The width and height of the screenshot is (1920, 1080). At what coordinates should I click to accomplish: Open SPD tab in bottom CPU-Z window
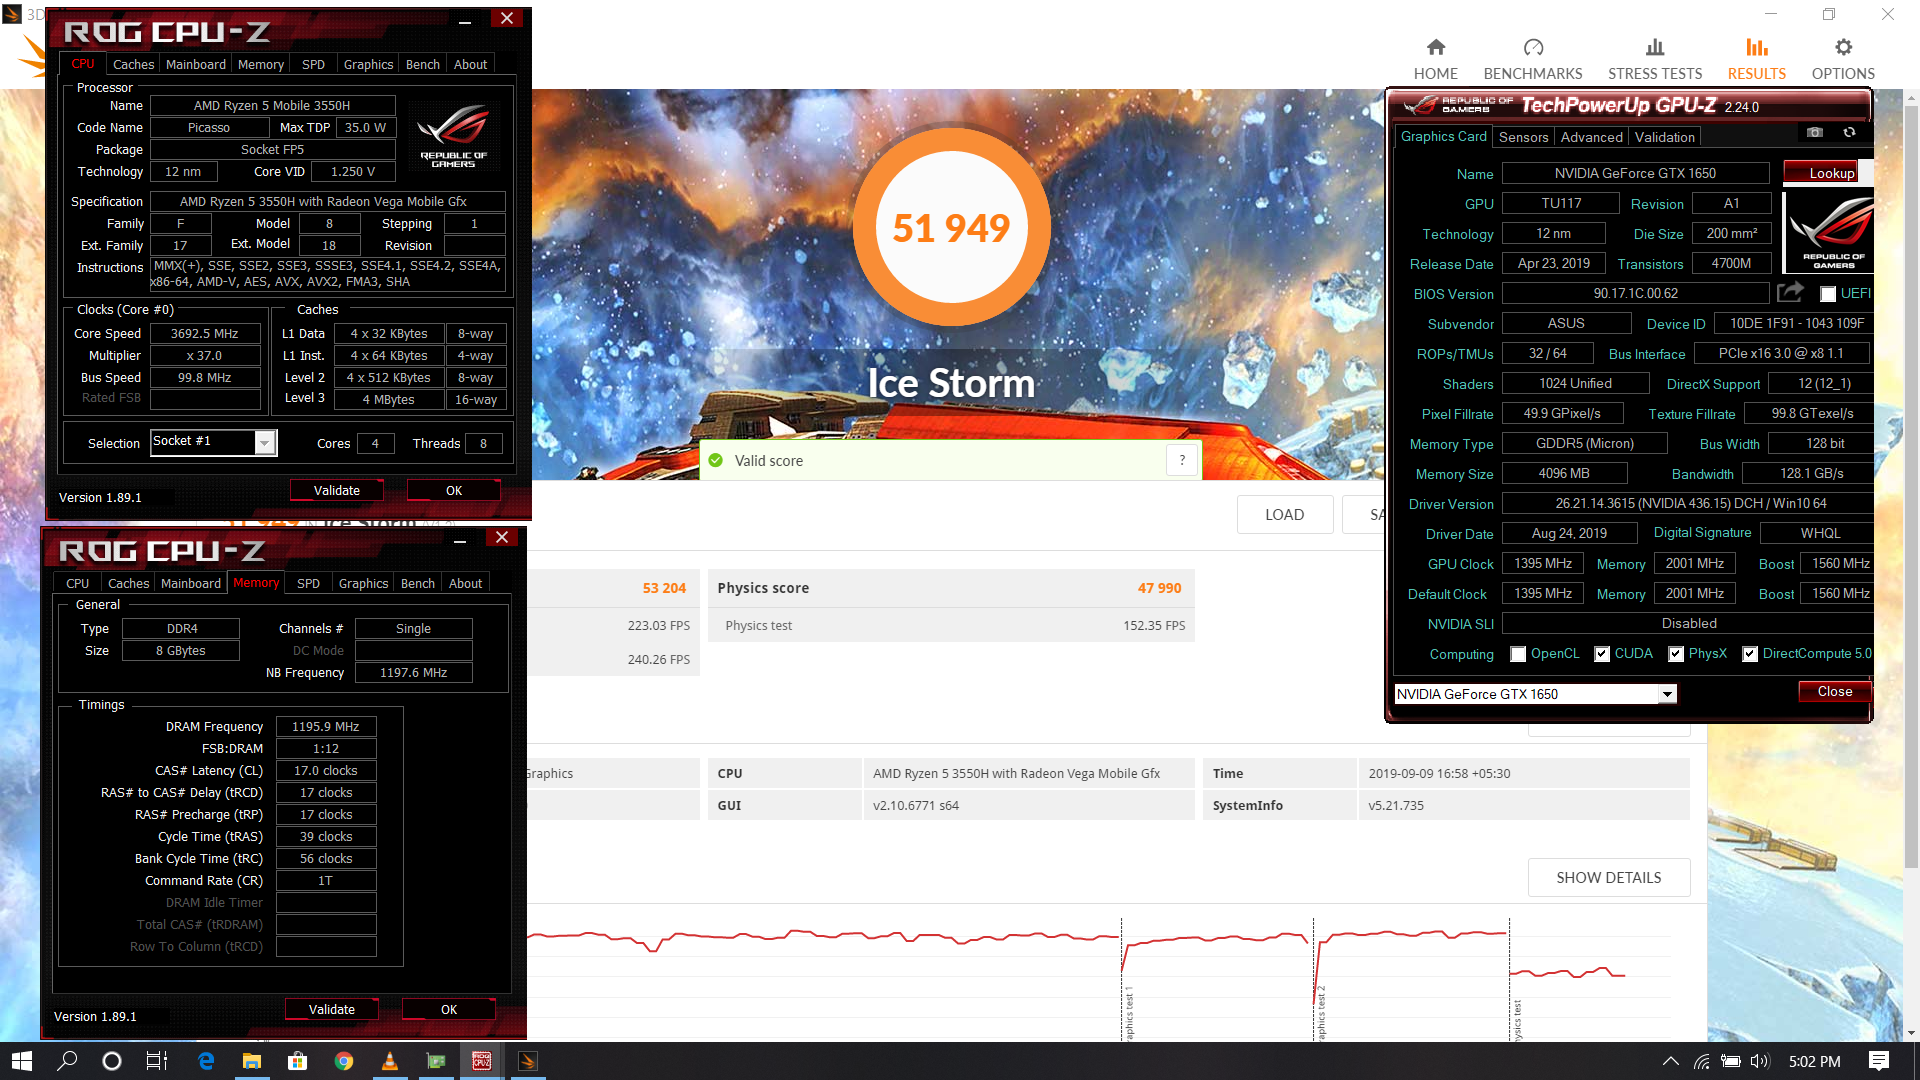(308, 583)
